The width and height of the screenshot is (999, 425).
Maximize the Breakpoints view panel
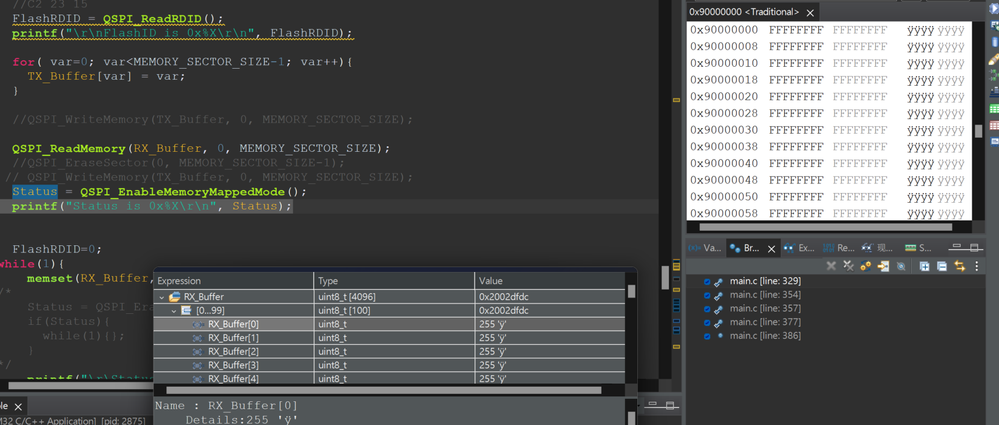(975, 247)
